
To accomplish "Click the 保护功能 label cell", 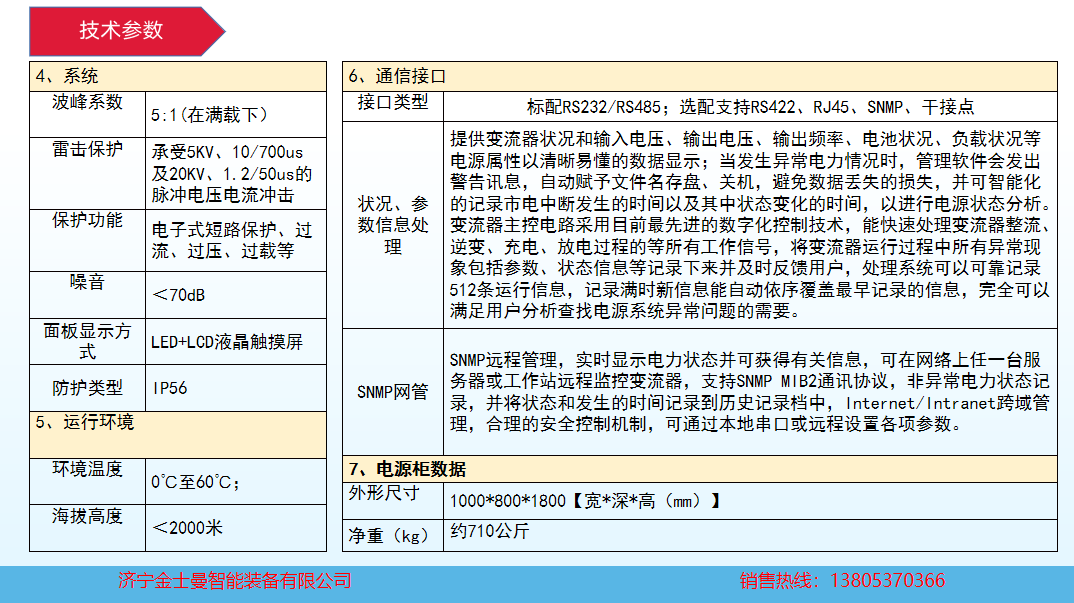I will click(x=88, y=220).
